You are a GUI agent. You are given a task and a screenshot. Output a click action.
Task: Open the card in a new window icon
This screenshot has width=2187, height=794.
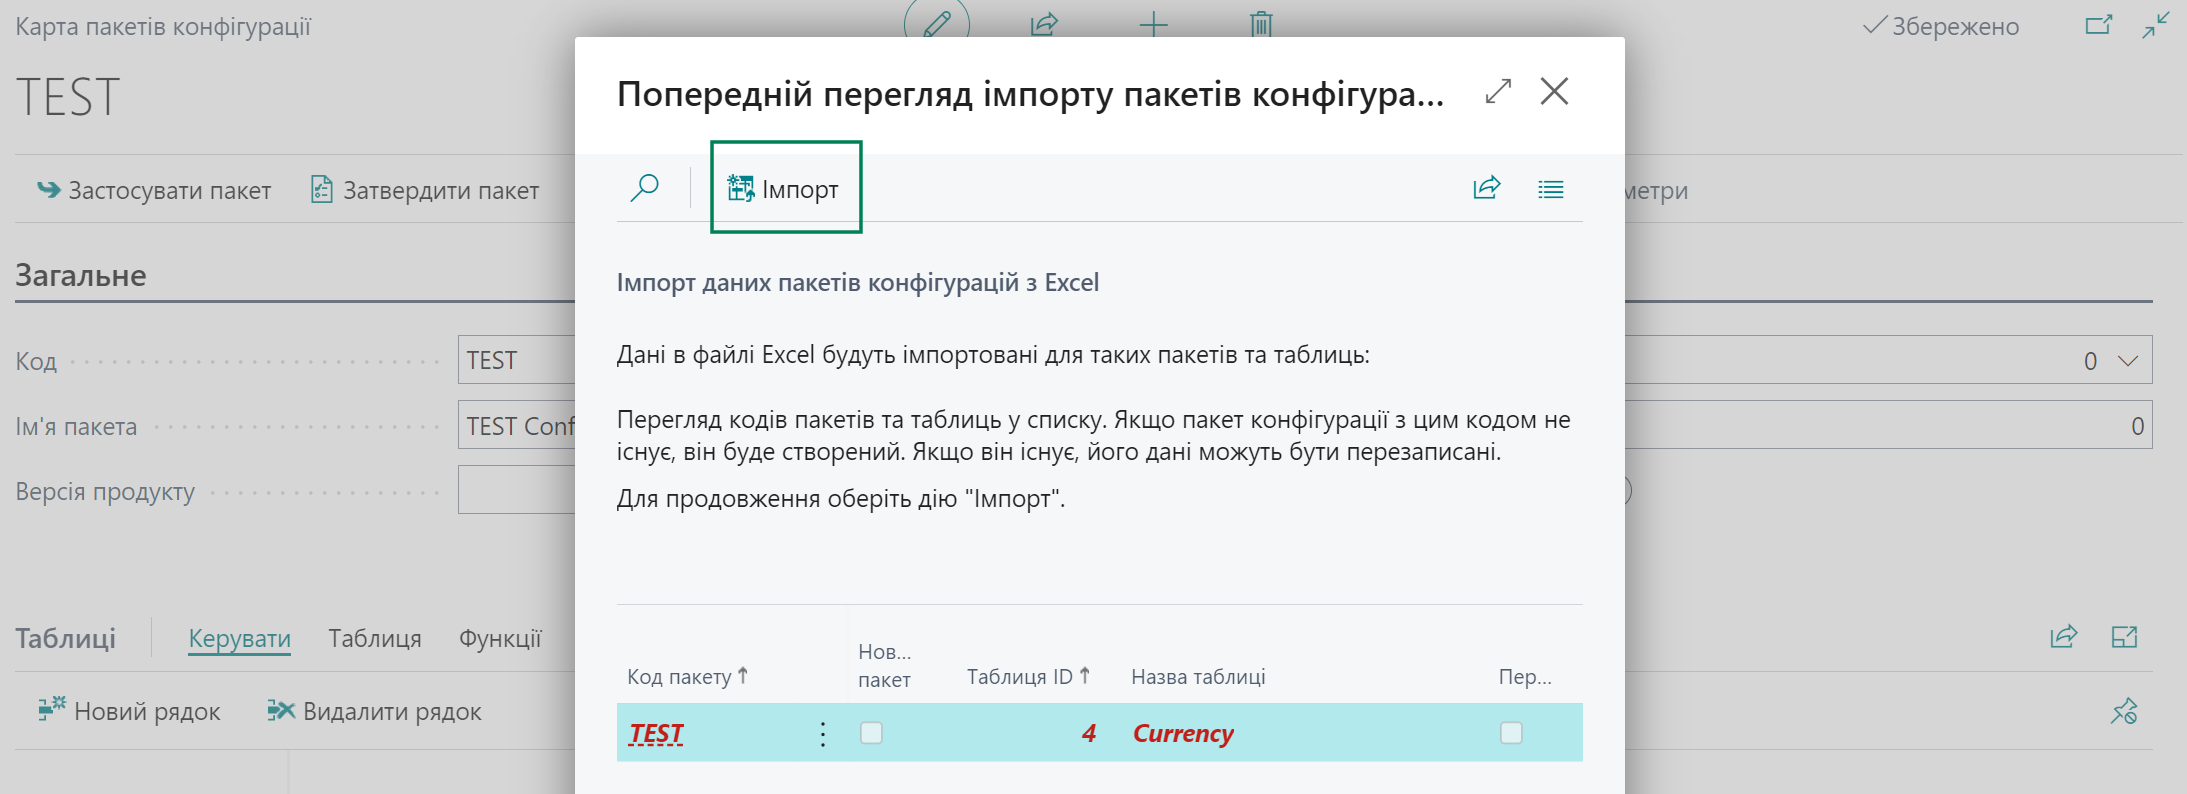2099,25
